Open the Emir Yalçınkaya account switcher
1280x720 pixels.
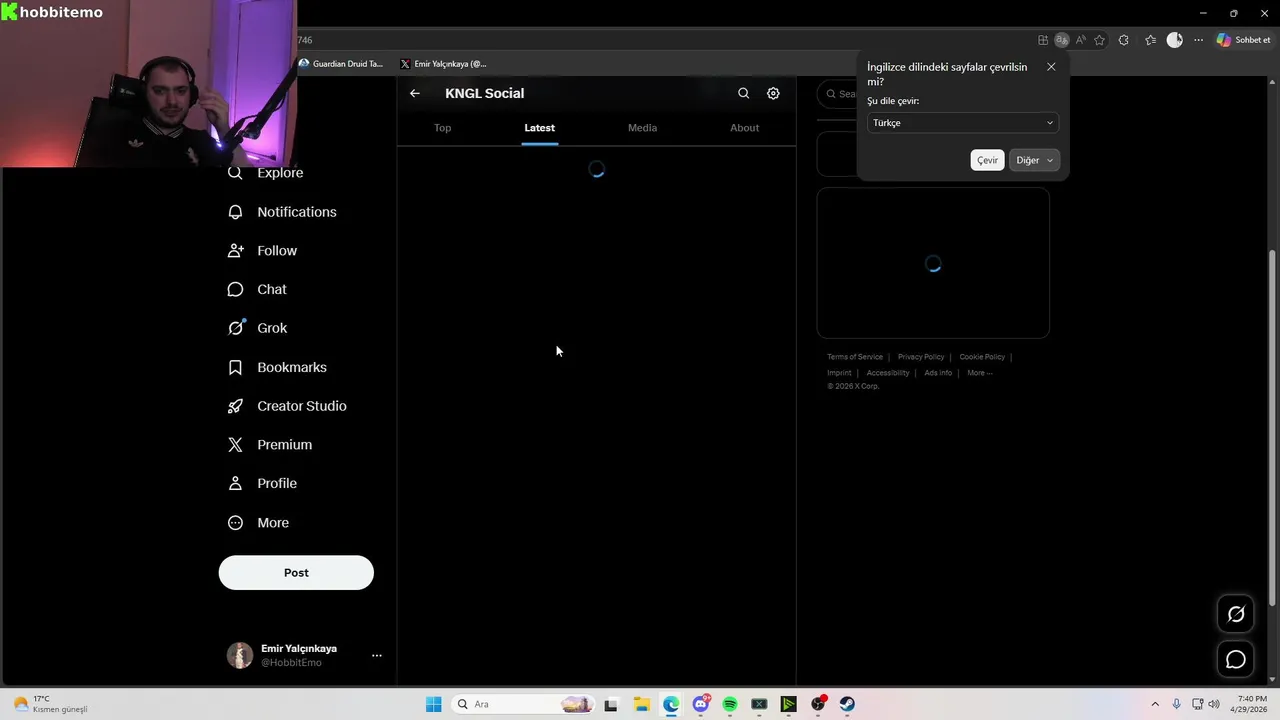tap(306, 656)
